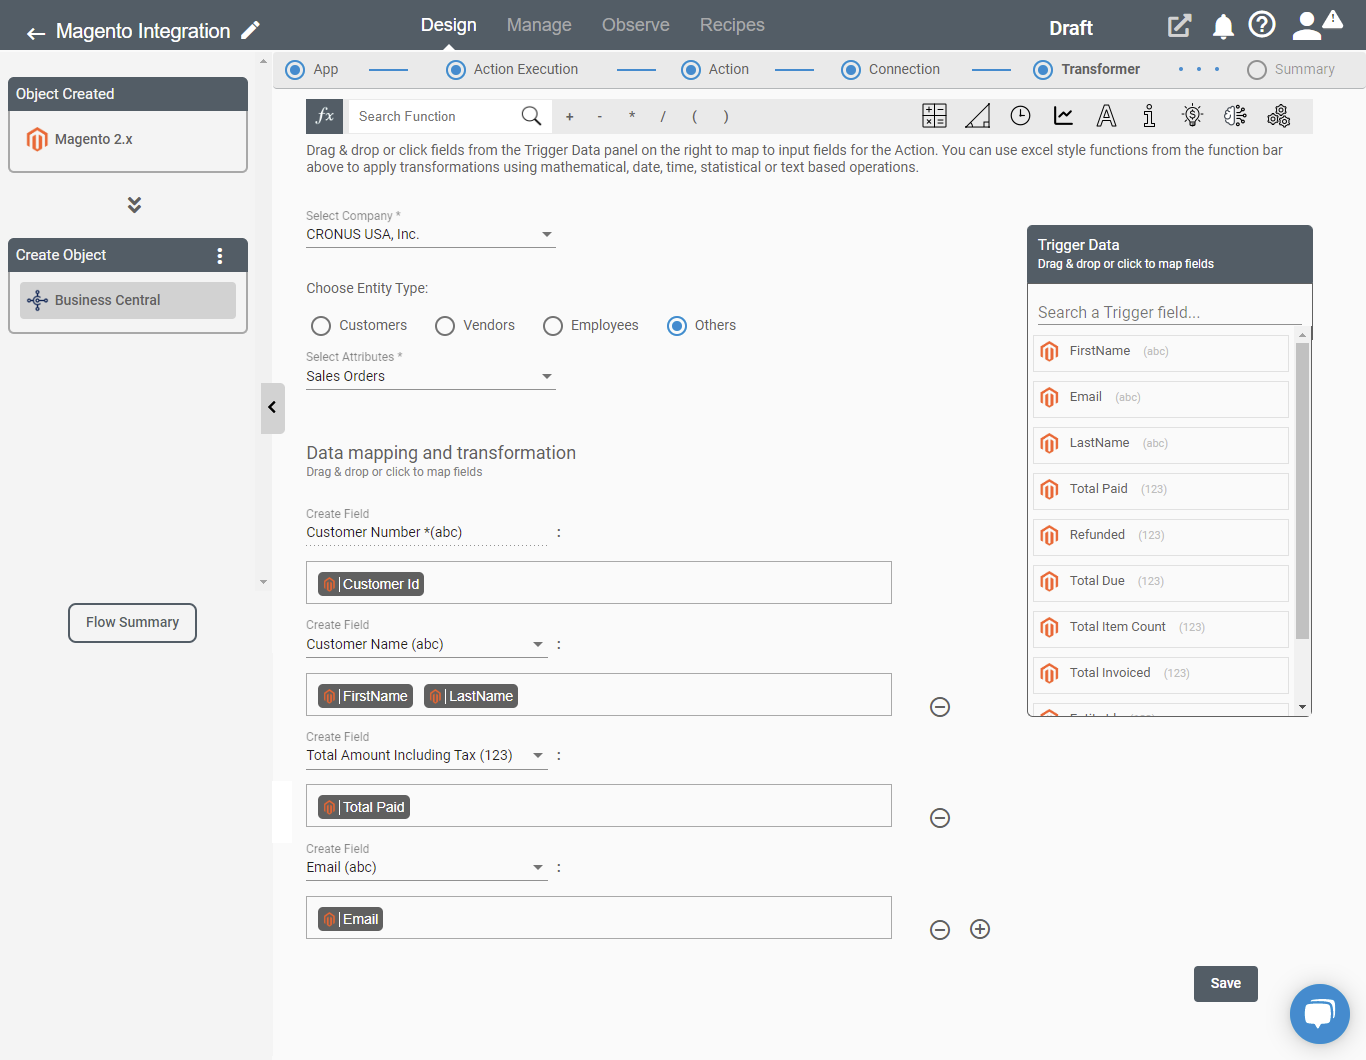Click the Search a Trigger field box
Screen dimensions: 1366x1060
point(1168,313)
